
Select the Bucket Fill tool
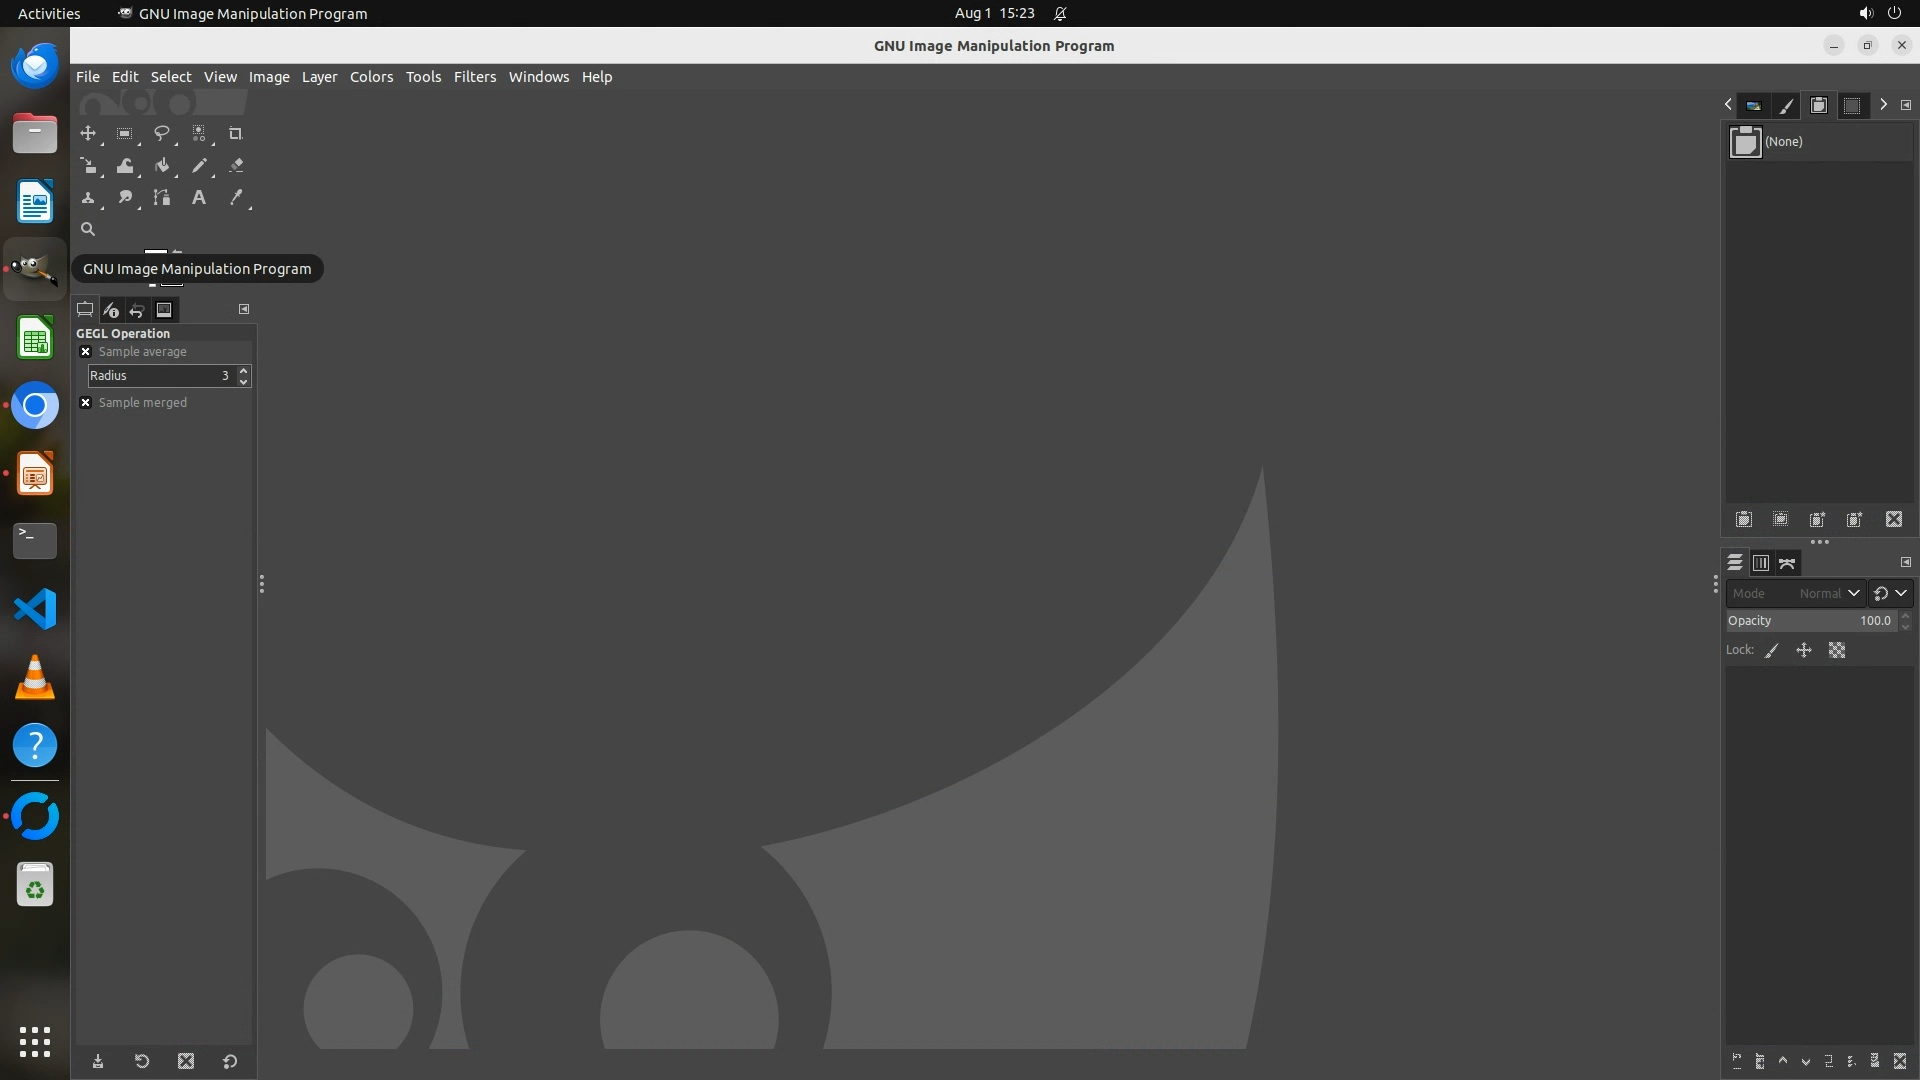(x=162, y=166)
